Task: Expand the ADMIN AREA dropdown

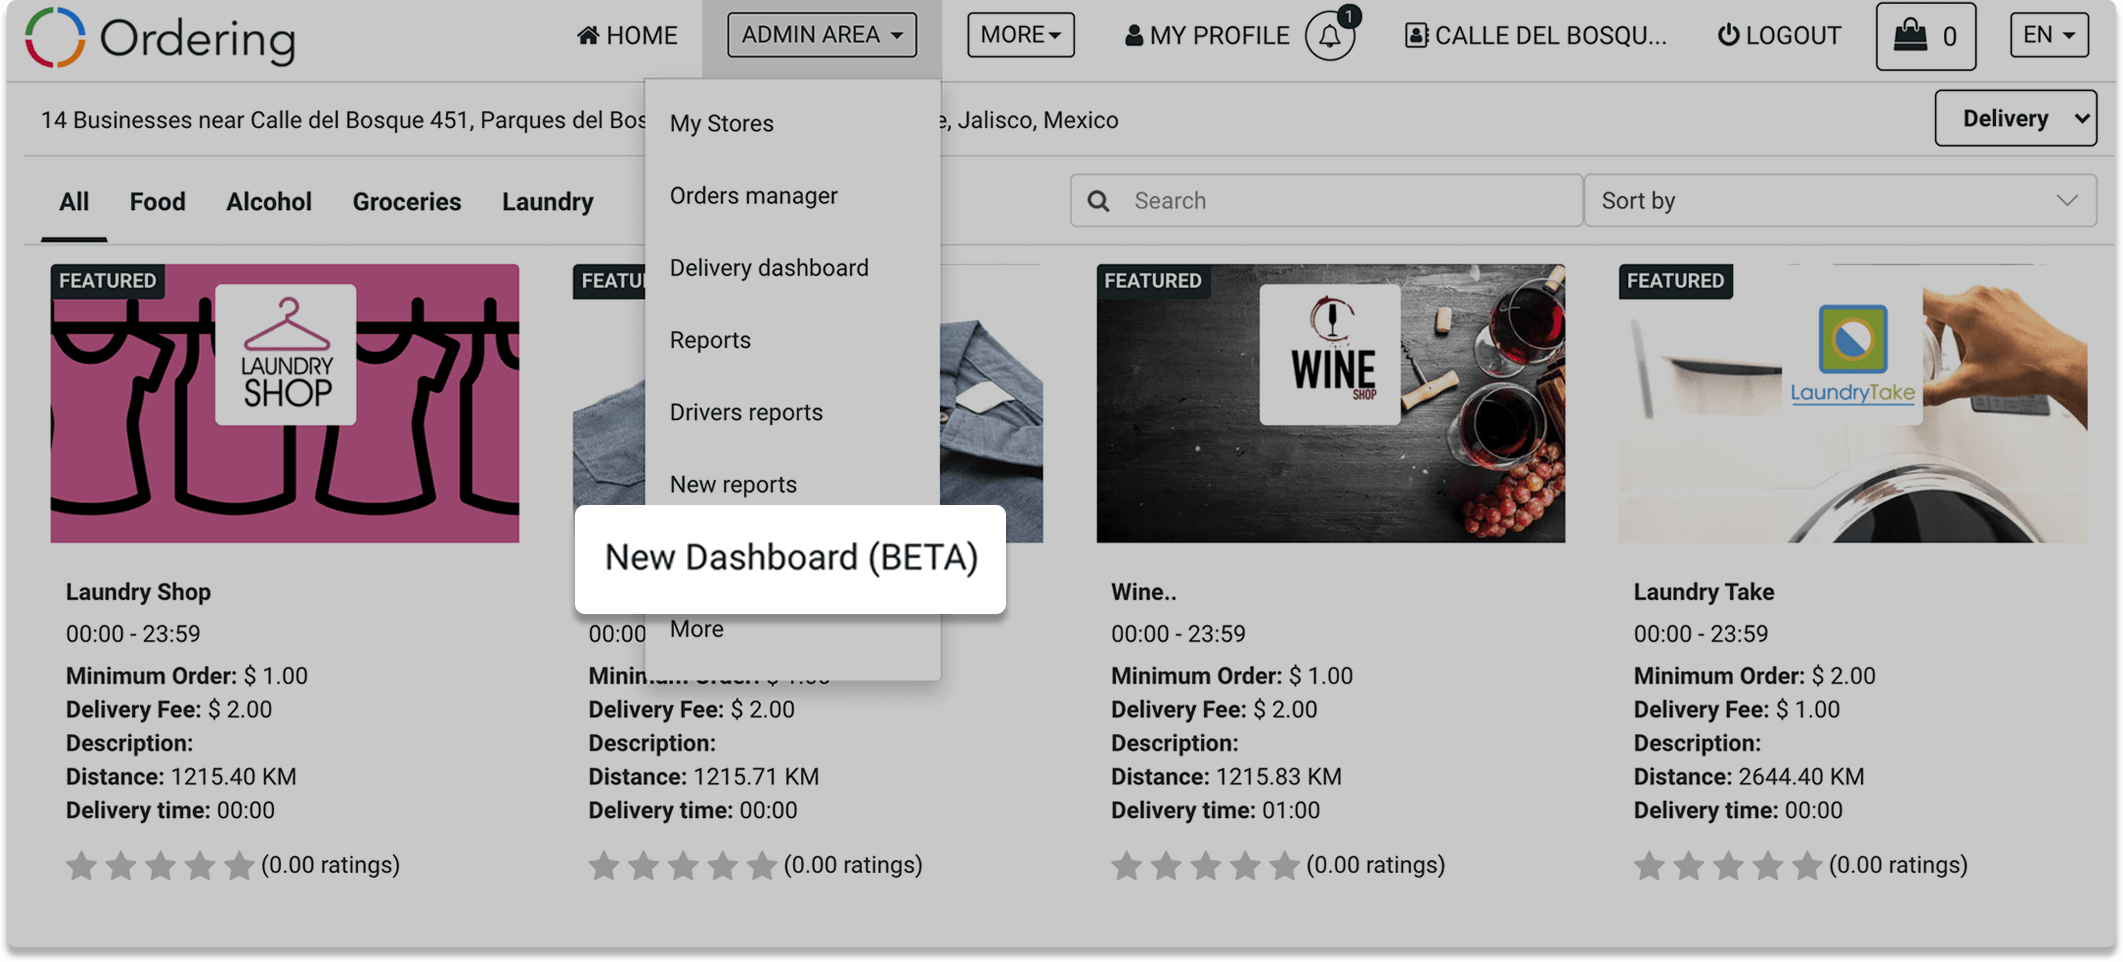Action: point(821,35)
